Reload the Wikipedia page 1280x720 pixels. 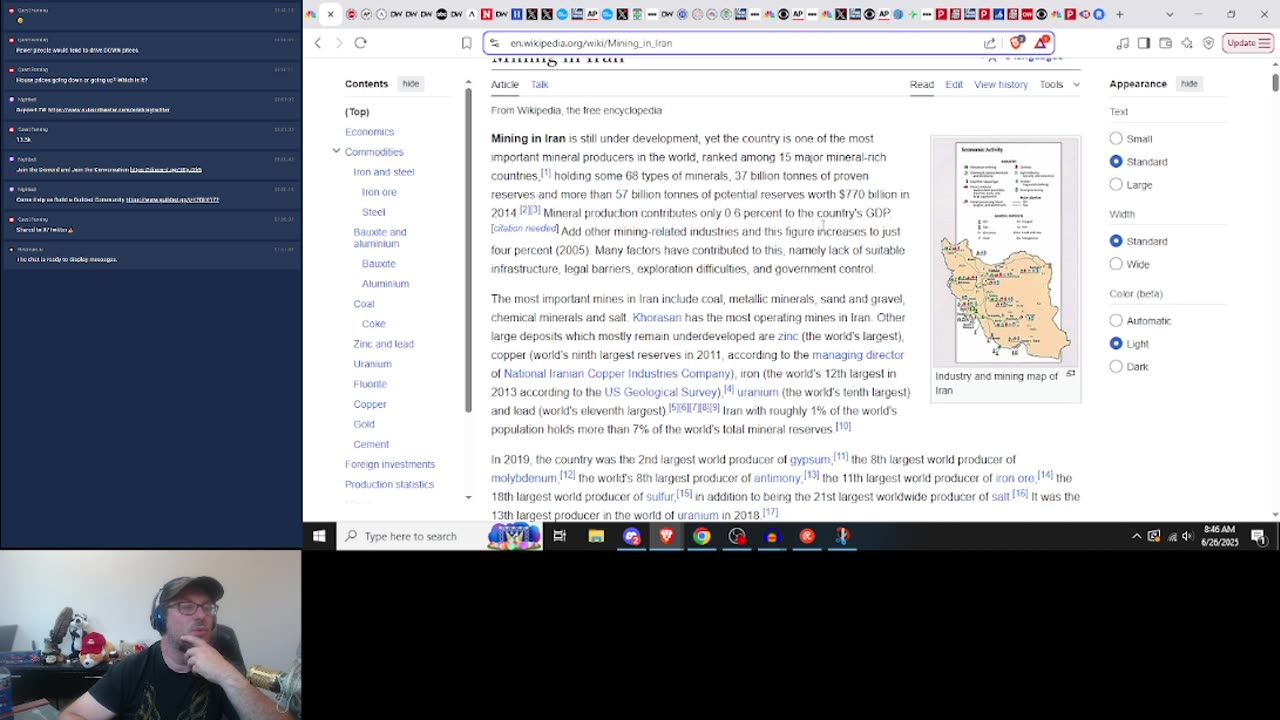coord(360,43)
